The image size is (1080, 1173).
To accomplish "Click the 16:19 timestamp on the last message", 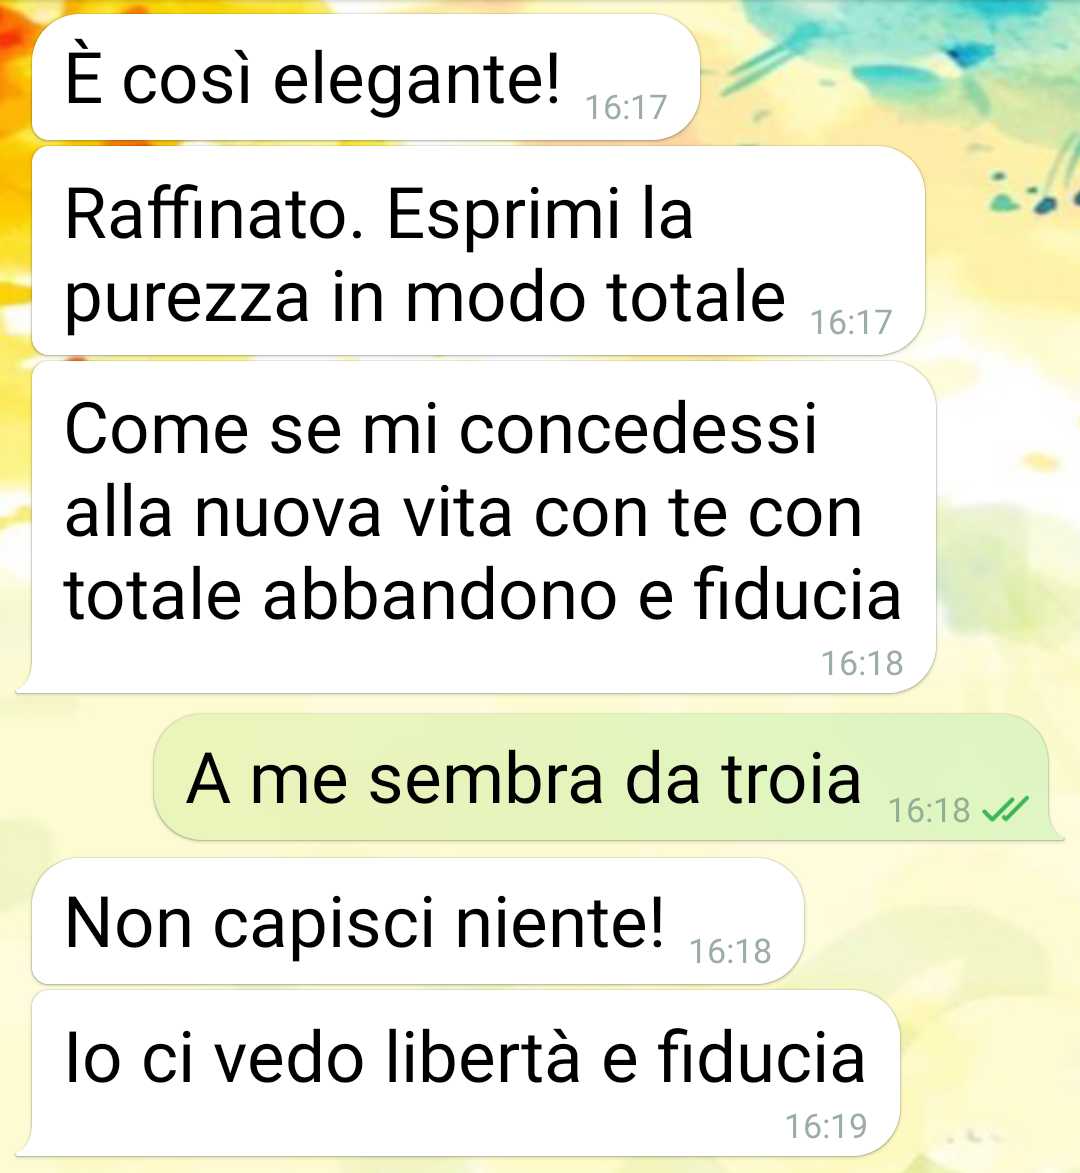I will pos(826,1125).
